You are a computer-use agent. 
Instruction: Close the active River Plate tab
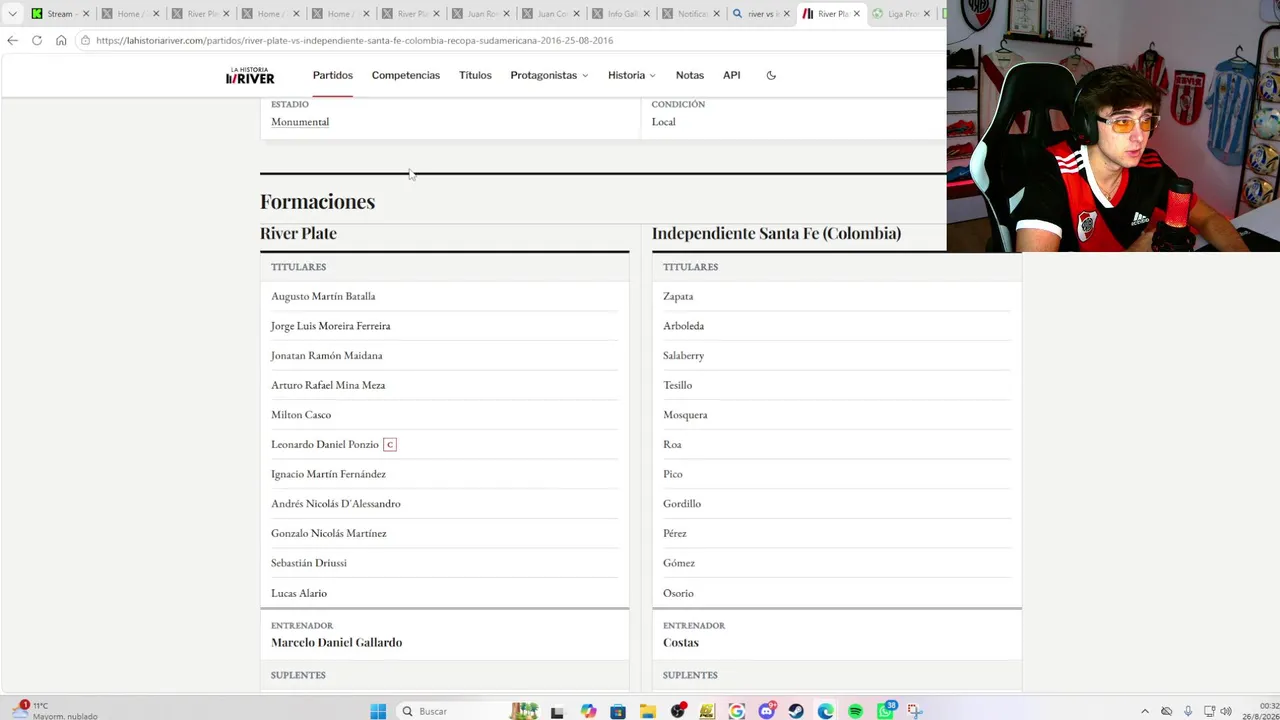tap(856, 14)
